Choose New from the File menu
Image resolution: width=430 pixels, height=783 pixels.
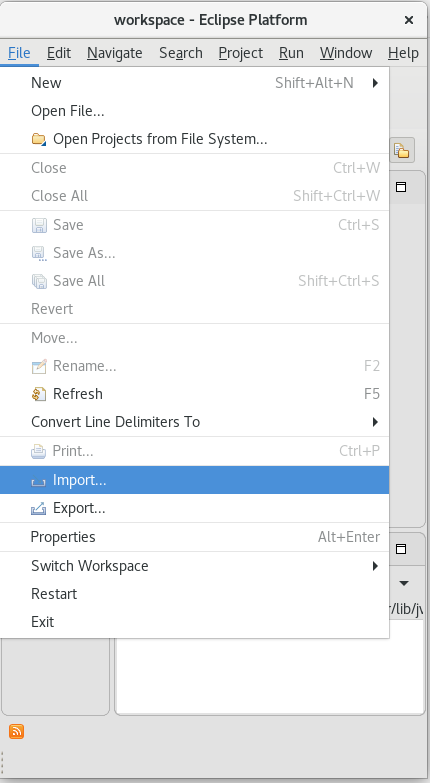[194, 83]
